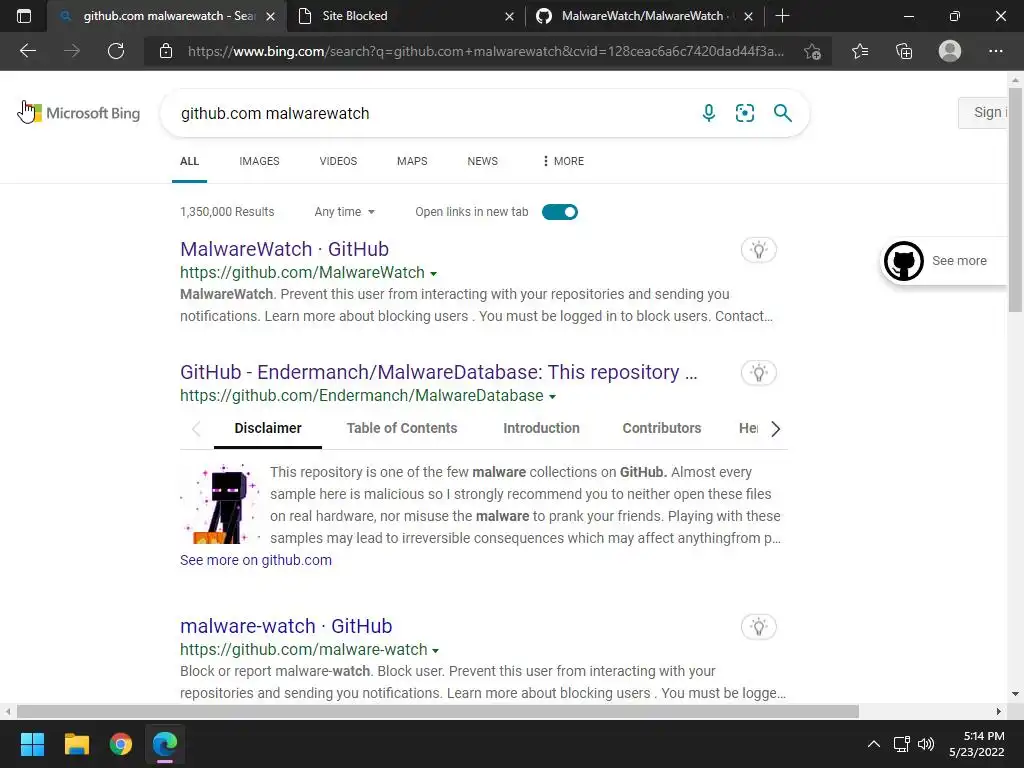The width and height of the screenshot is (1024, 768).
Task: Open the clock and date in the taskbar
Action: (x=976, y=744)
